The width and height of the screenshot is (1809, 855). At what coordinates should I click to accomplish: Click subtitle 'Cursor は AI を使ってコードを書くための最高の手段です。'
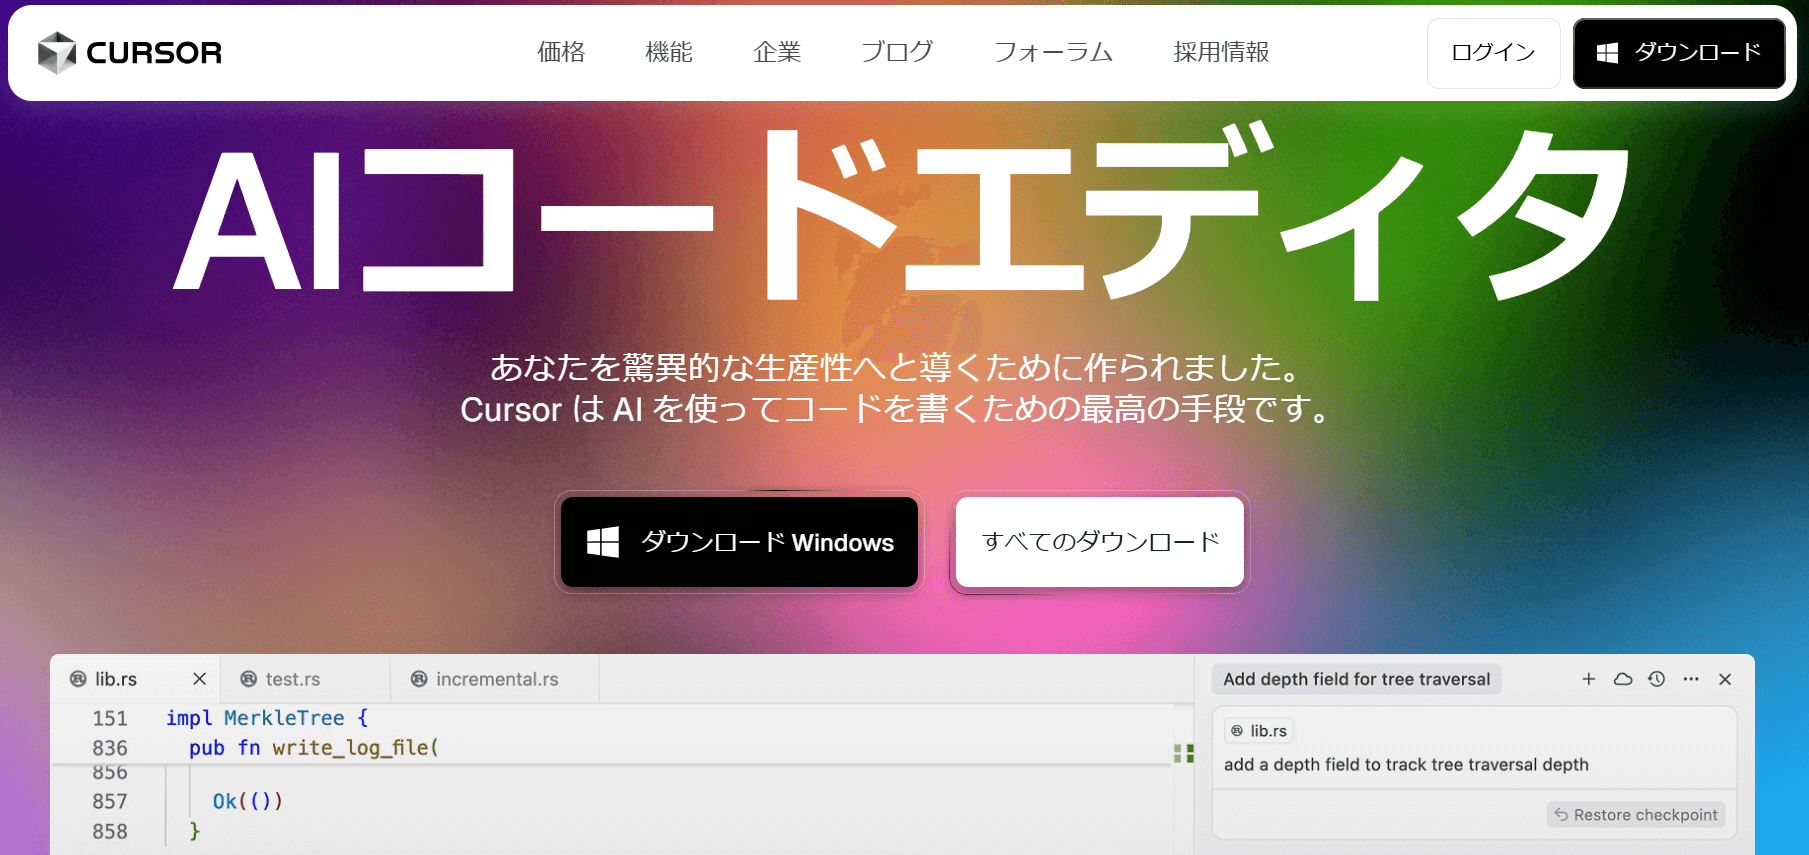click(896, 409)
